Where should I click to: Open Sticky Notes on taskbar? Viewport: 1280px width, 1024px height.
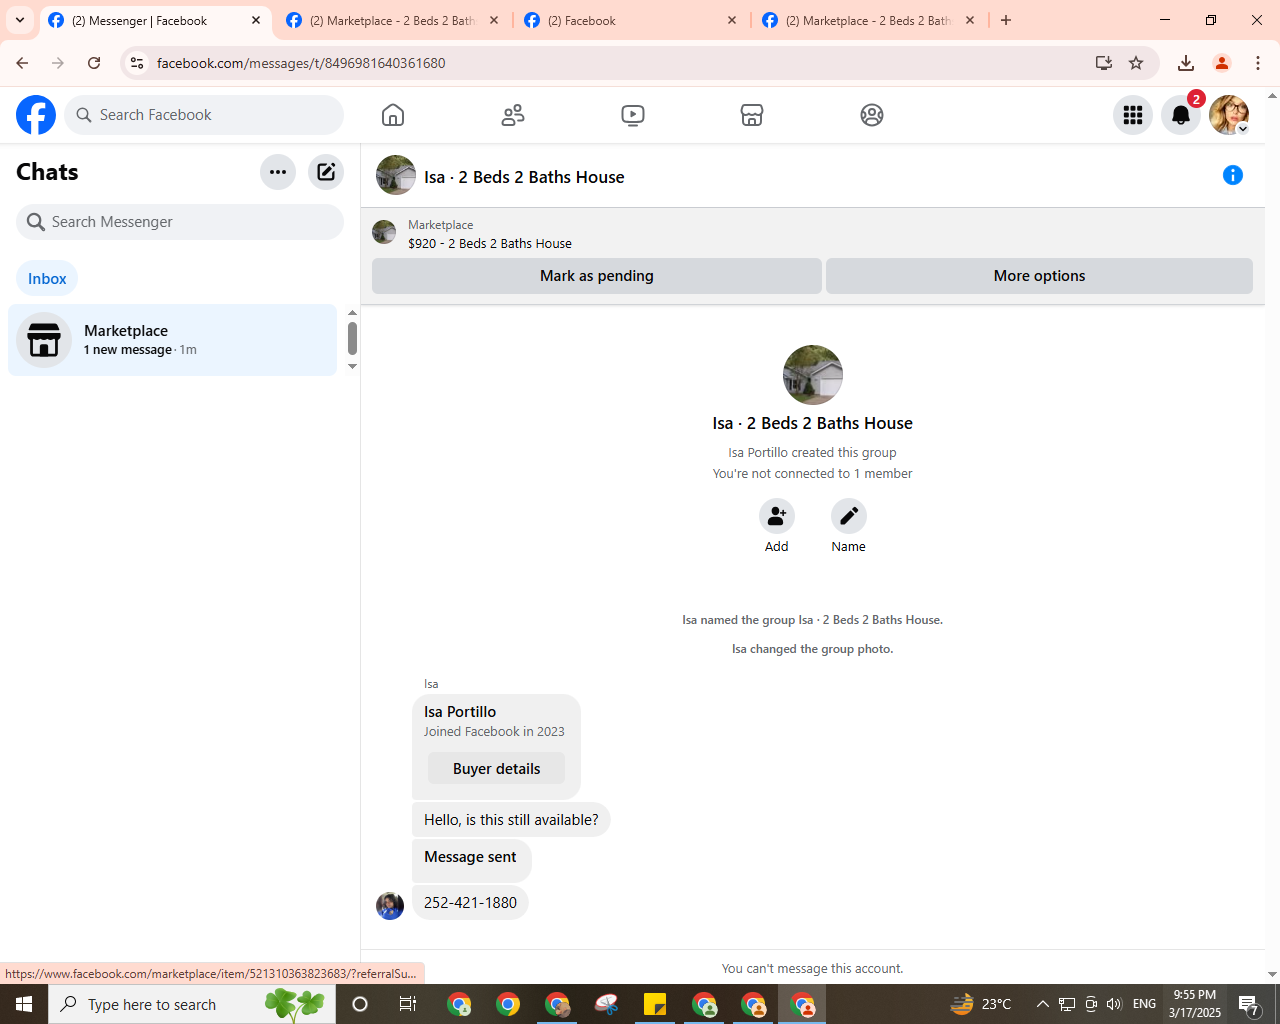tap(655, 1004)
